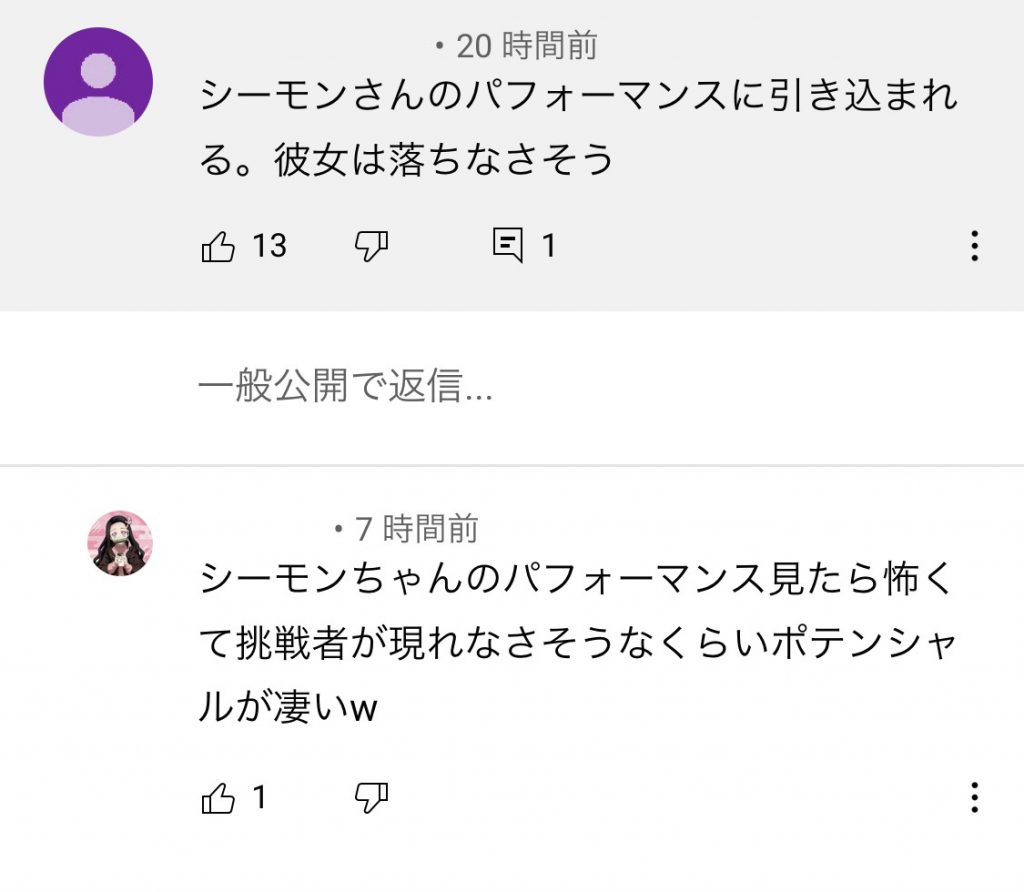This screenshot has width=1024, height=892.
Task: Click the like count 13
Action: (269, 245)
